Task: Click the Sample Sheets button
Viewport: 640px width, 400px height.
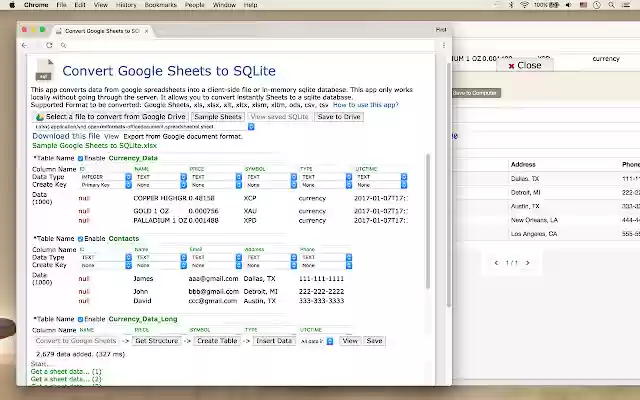Action: point(218,117)
